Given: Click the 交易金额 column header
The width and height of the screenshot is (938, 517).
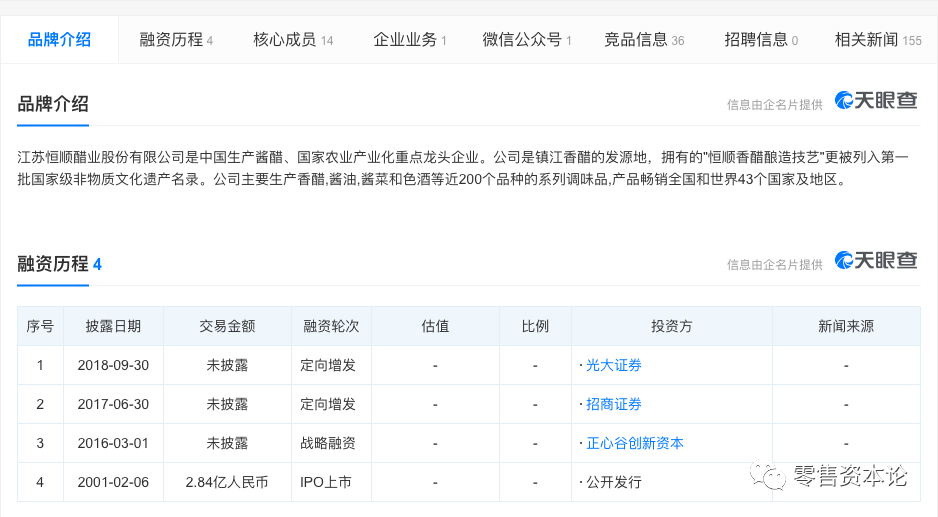Looking at the screenshot, I should tap(227, 326).
